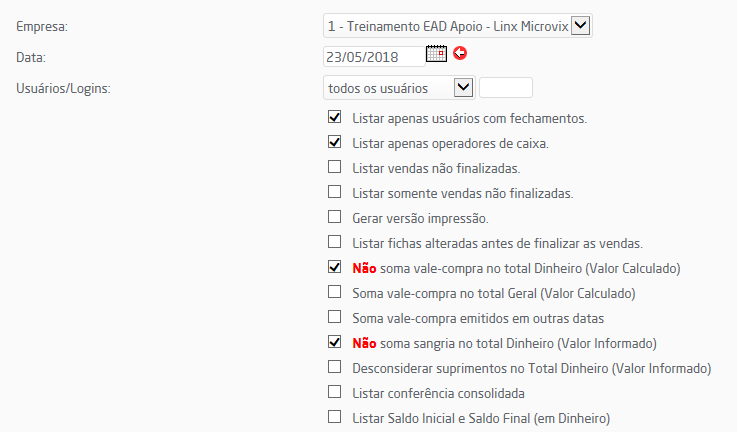Uncheck 'Não soma sangria no total Dinheiro'
The width and height of the screenshot is (737, 432).
[335, 342]
